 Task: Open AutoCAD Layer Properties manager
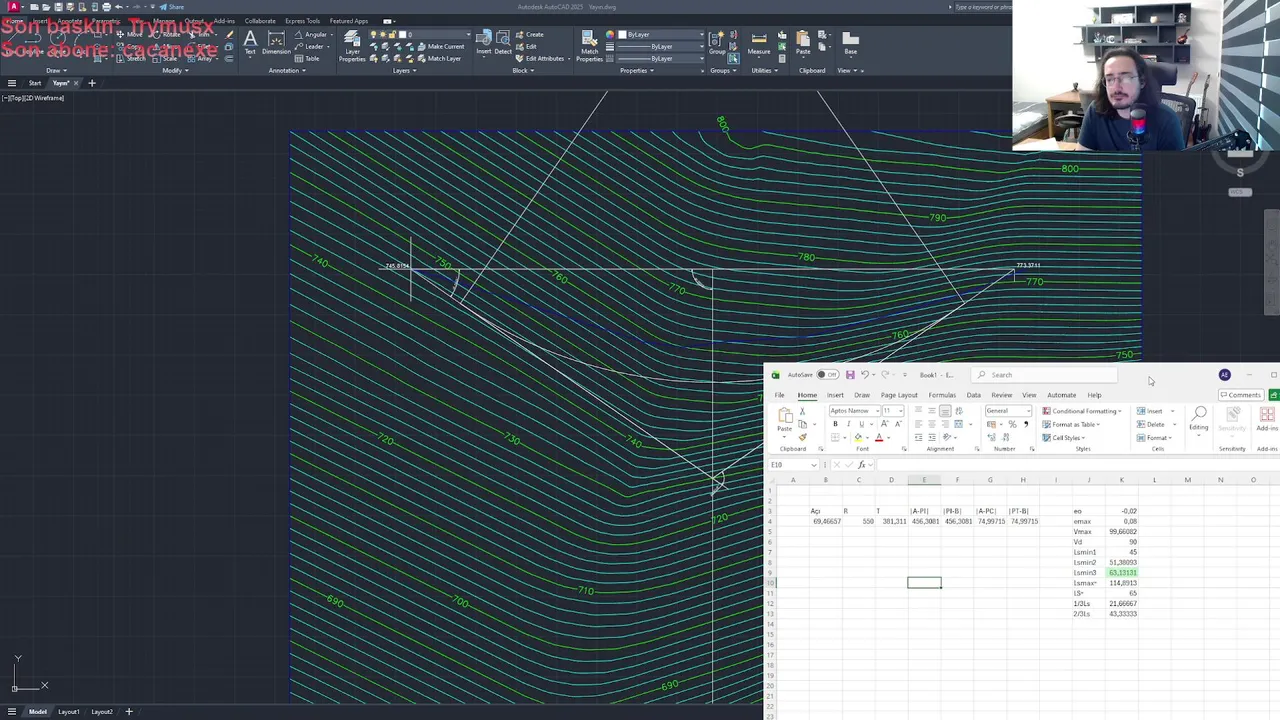[352, 44]
